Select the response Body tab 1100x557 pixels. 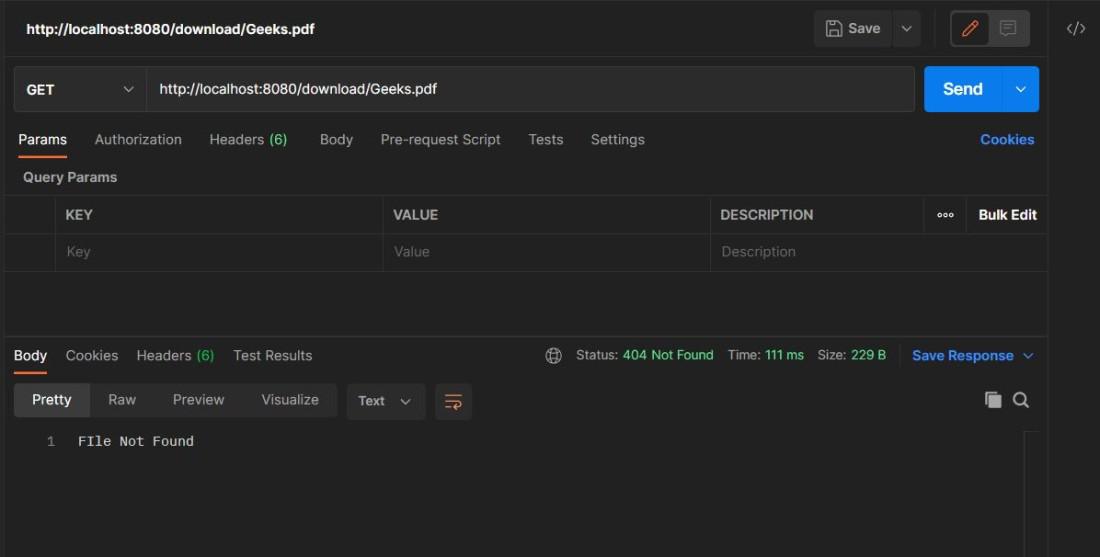30,356
